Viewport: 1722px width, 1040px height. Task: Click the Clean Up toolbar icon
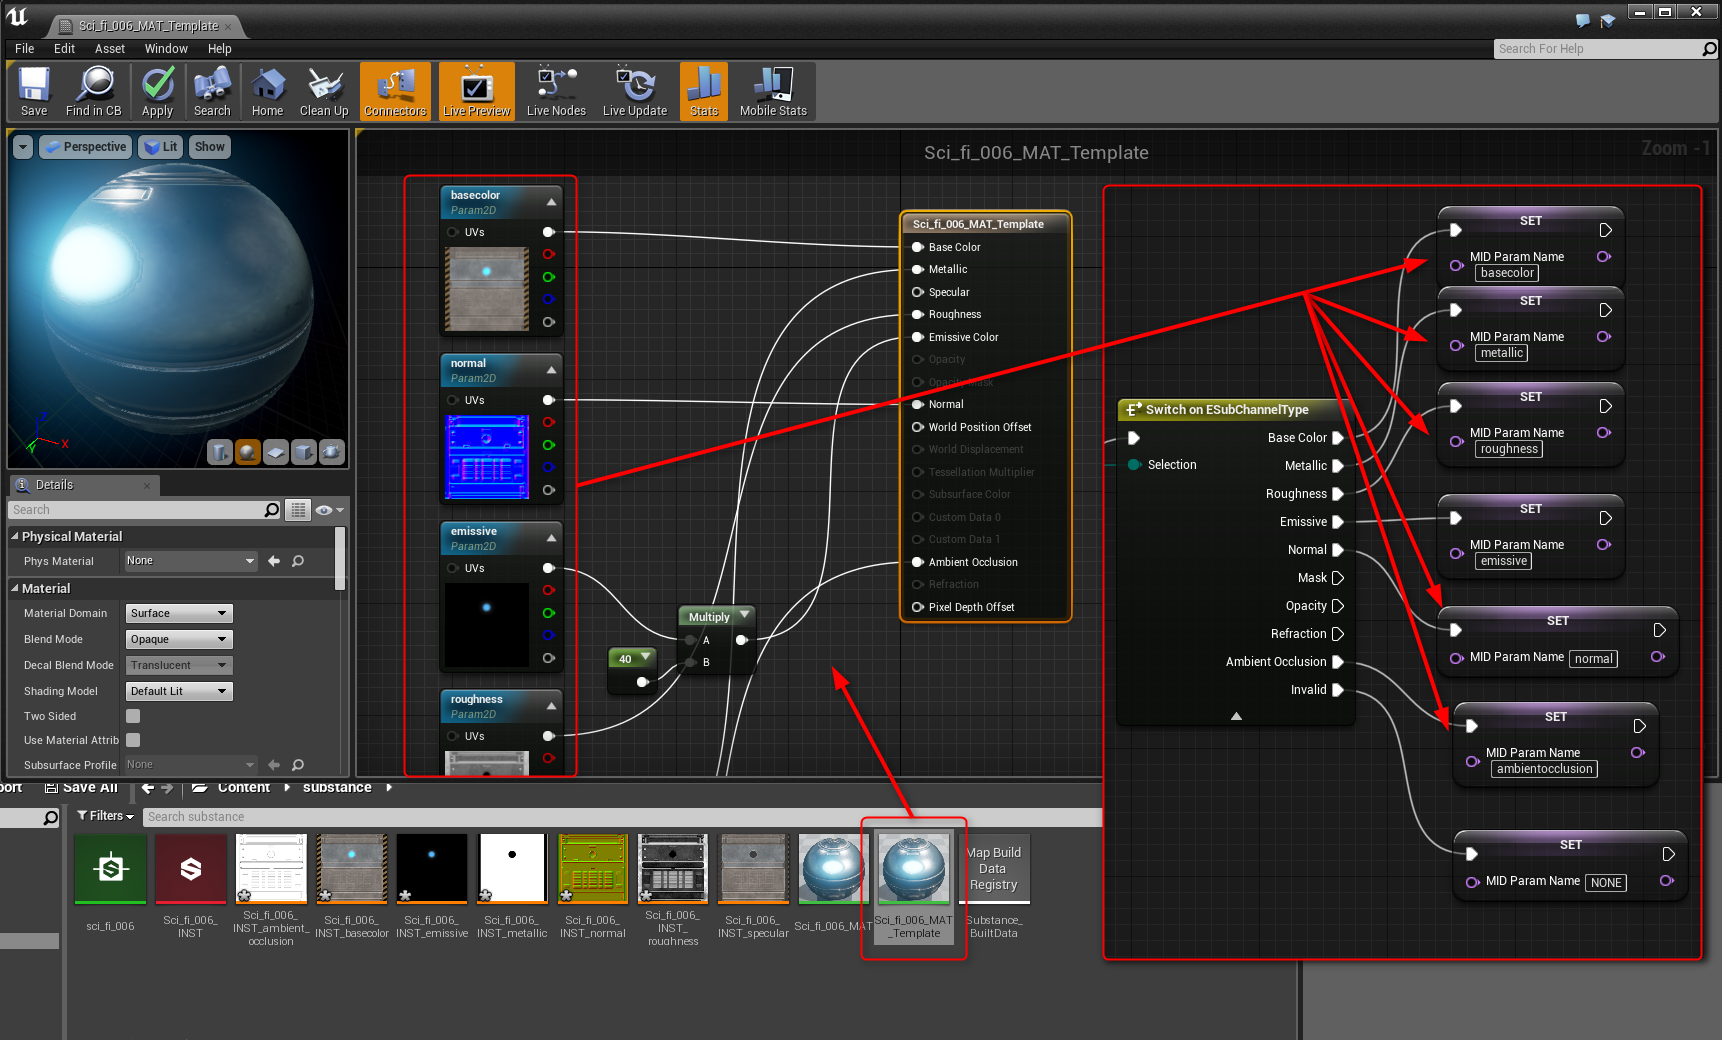coord(324,91)
